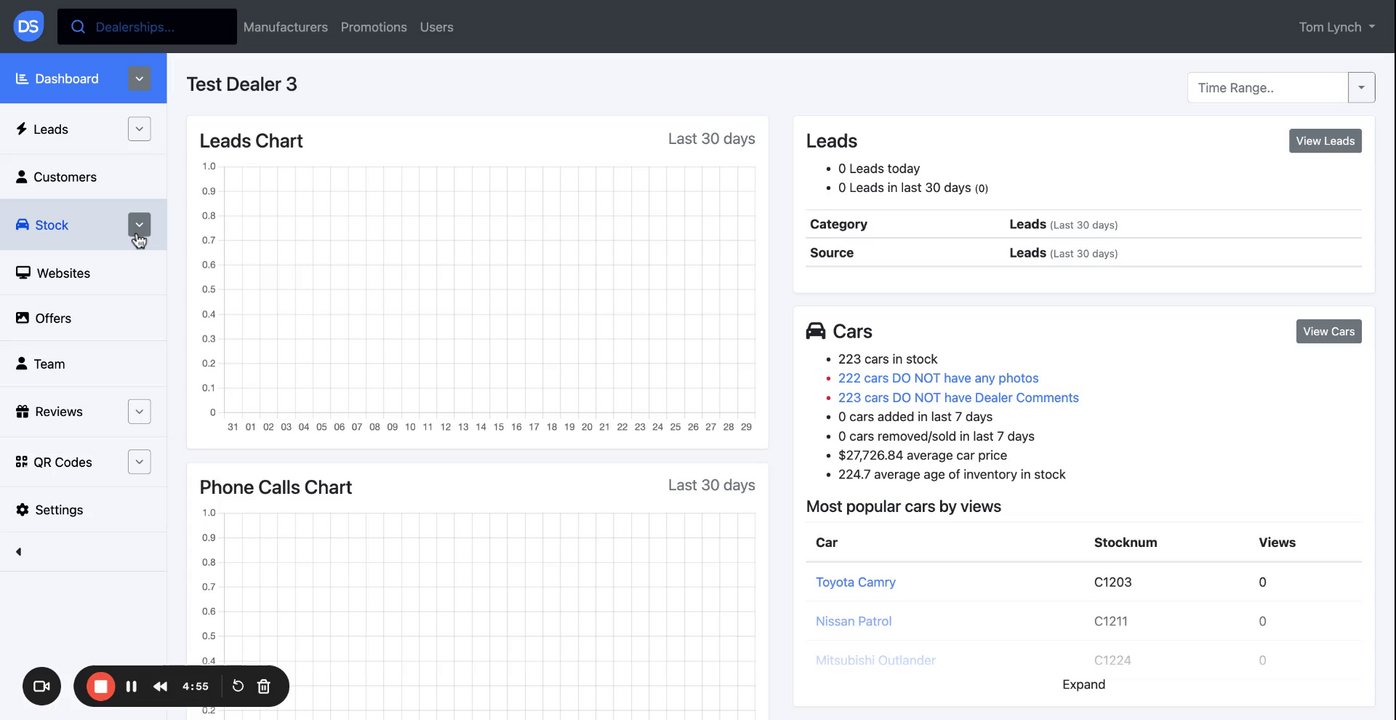Click the Stock car icon
This screenshot has height=720, width=1396.
click(22, 225)
